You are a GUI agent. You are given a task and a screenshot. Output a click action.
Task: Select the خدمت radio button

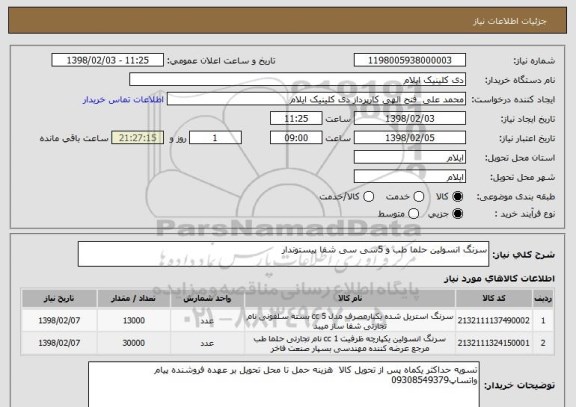pos(418,197)
